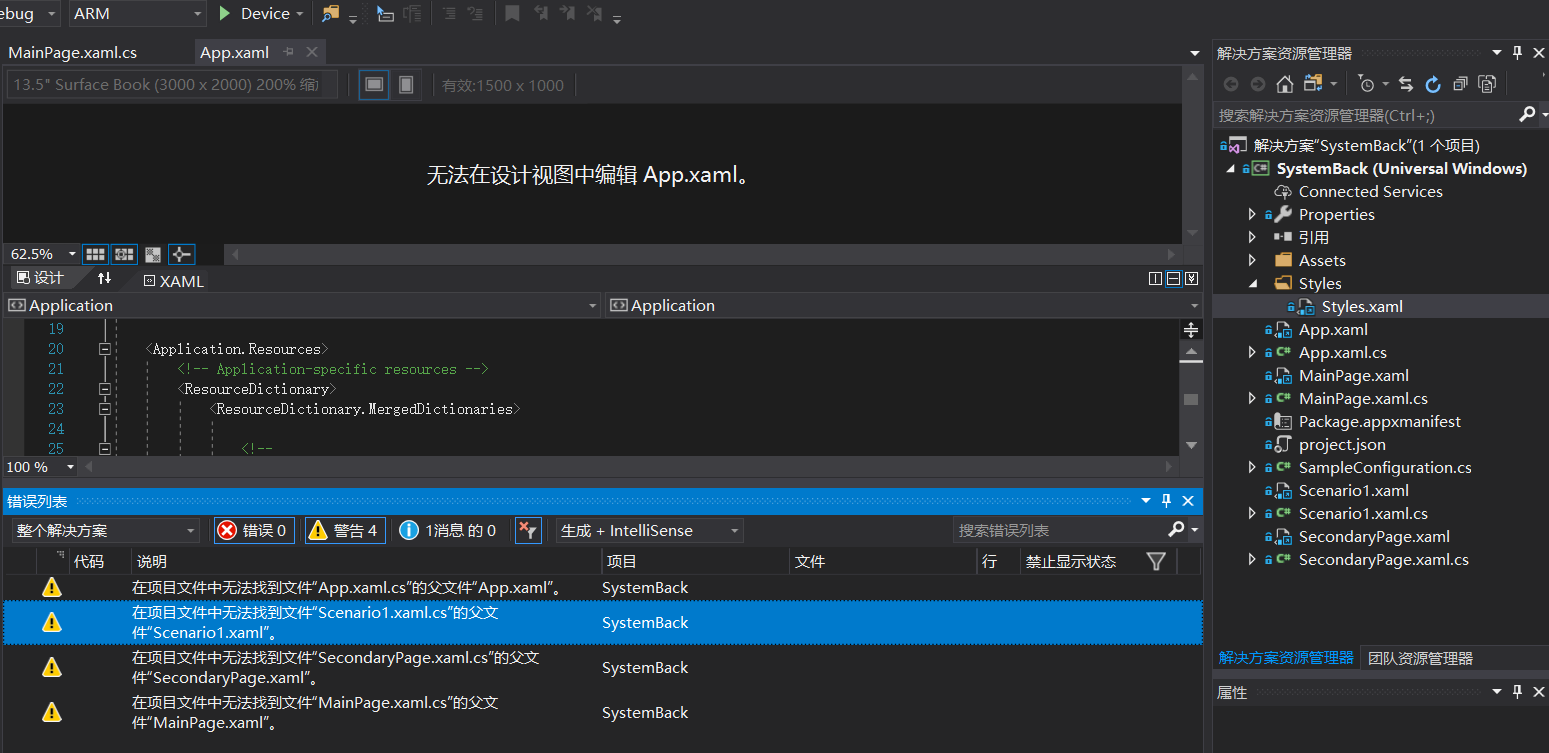Toggle portrait orientation in designer
This screenshot has width=1549, height=753.
406,85
